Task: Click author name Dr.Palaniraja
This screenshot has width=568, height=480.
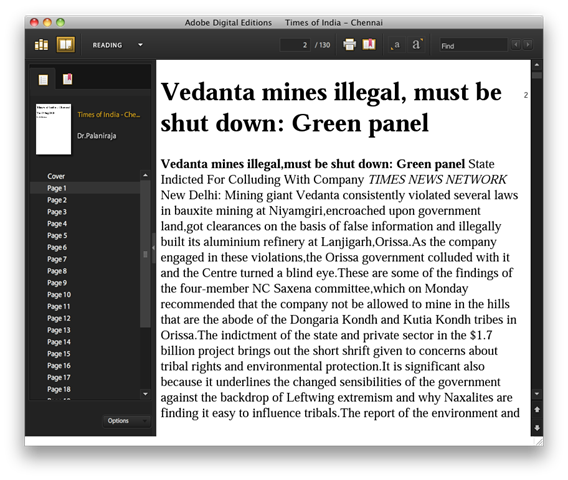Action: tap(96, 136)
